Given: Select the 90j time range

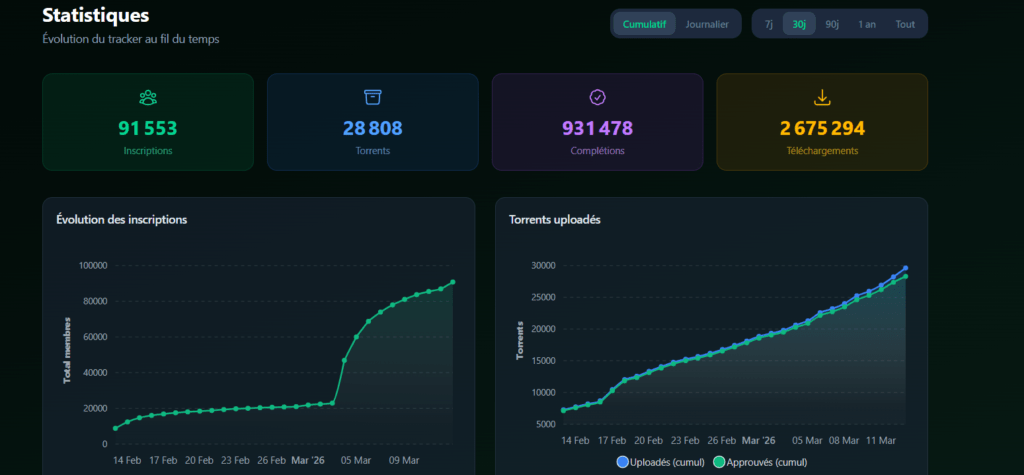Looking at the screenshot, I should pyautogui.click(x=832, y=24).
